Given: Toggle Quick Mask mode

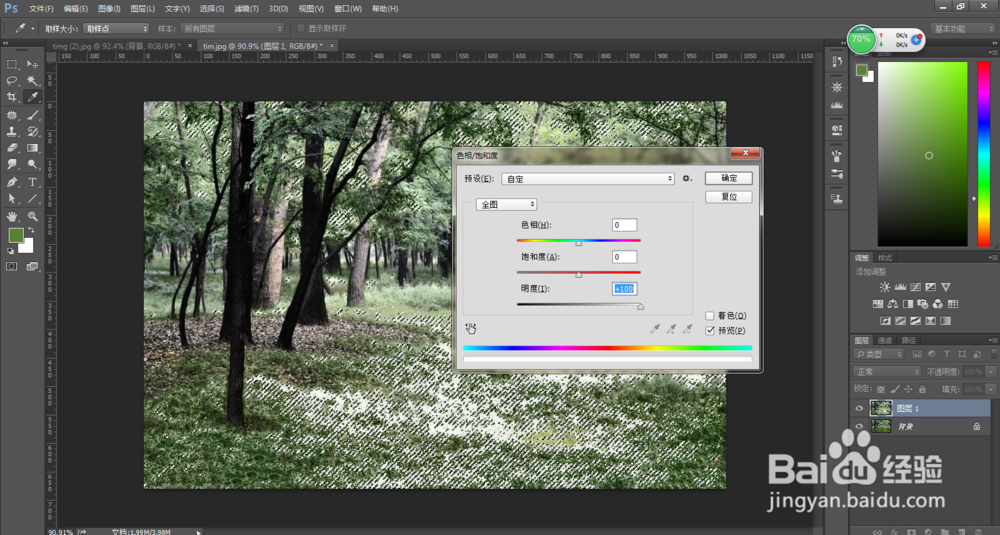Looking at the screenshot, I should 12,267.
